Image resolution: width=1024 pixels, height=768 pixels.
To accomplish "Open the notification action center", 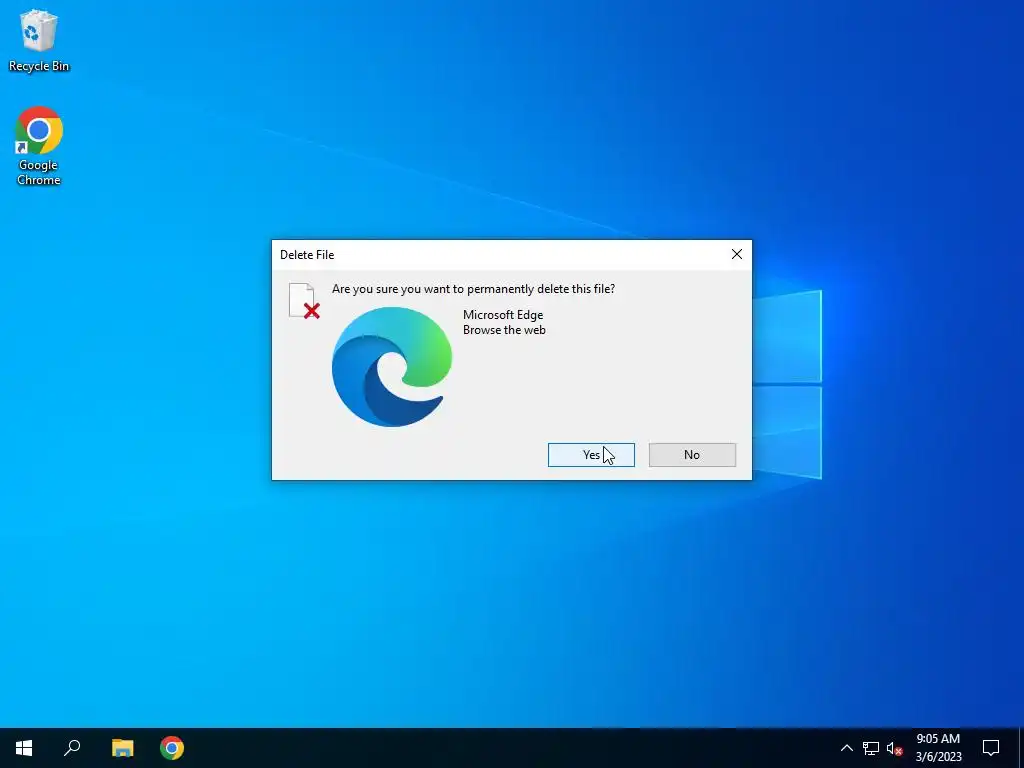I will (x=991, y=748).
